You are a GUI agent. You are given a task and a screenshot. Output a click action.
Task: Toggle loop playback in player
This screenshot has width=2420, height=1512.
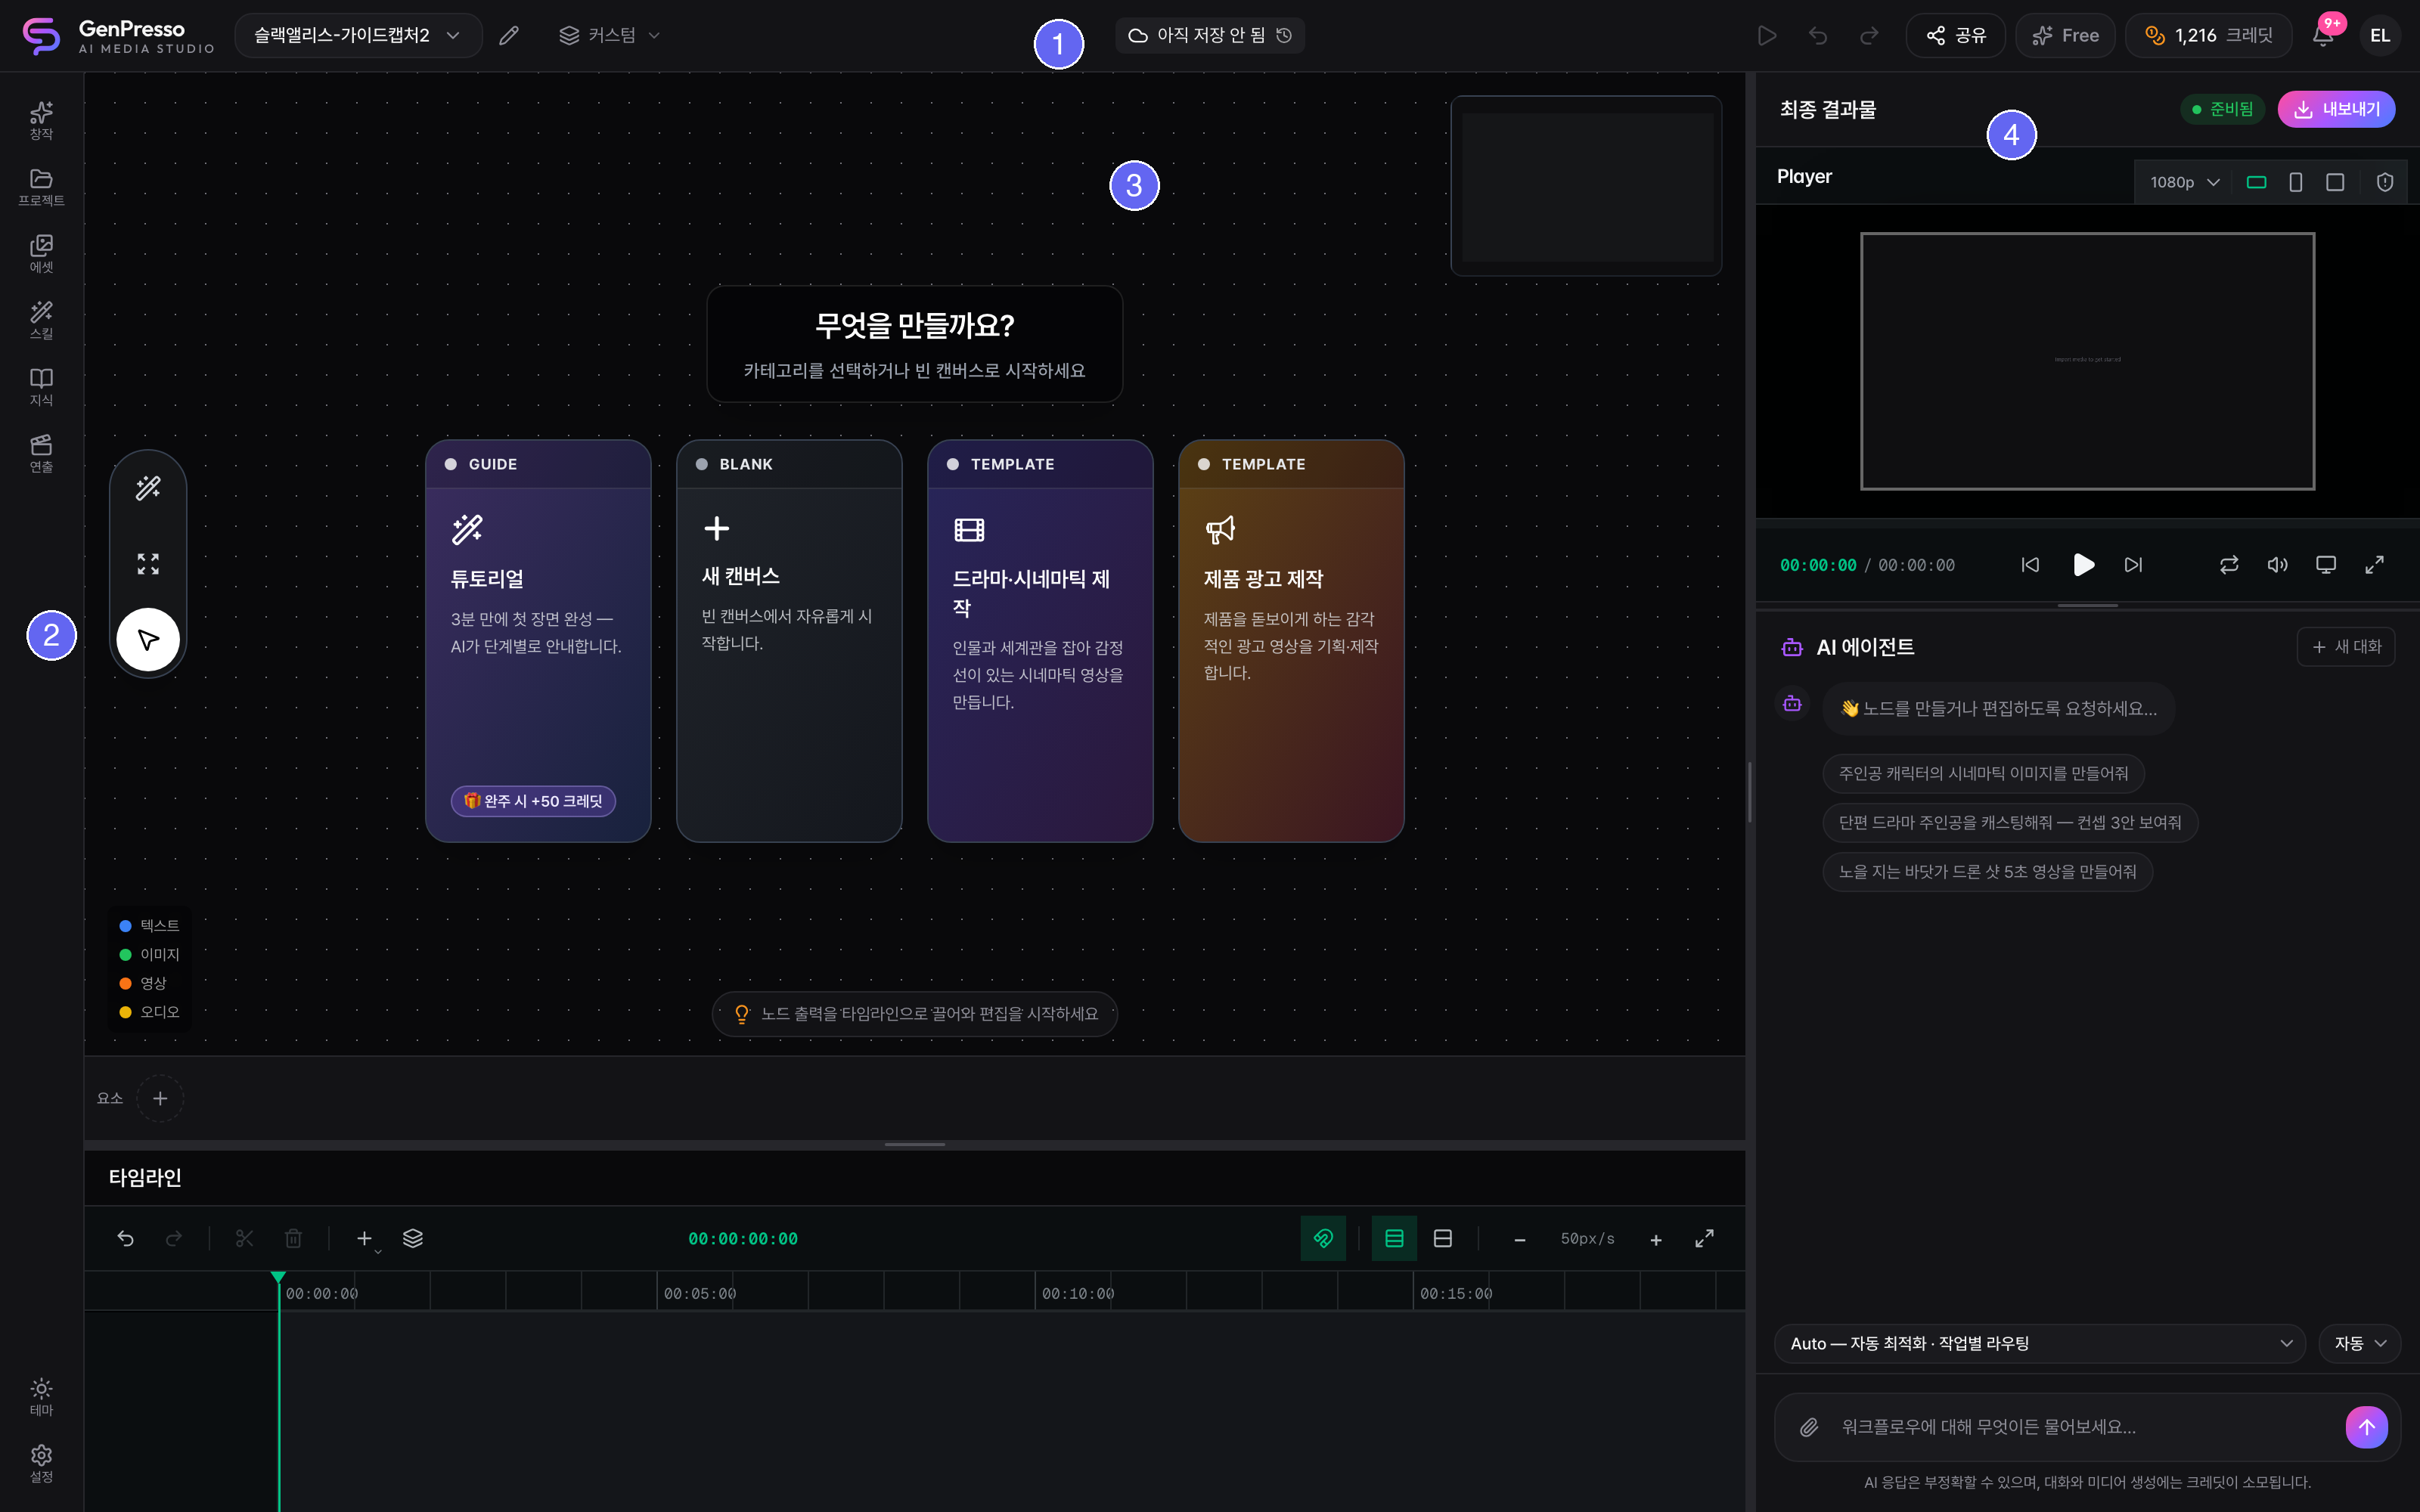[x=2229, y=565]
